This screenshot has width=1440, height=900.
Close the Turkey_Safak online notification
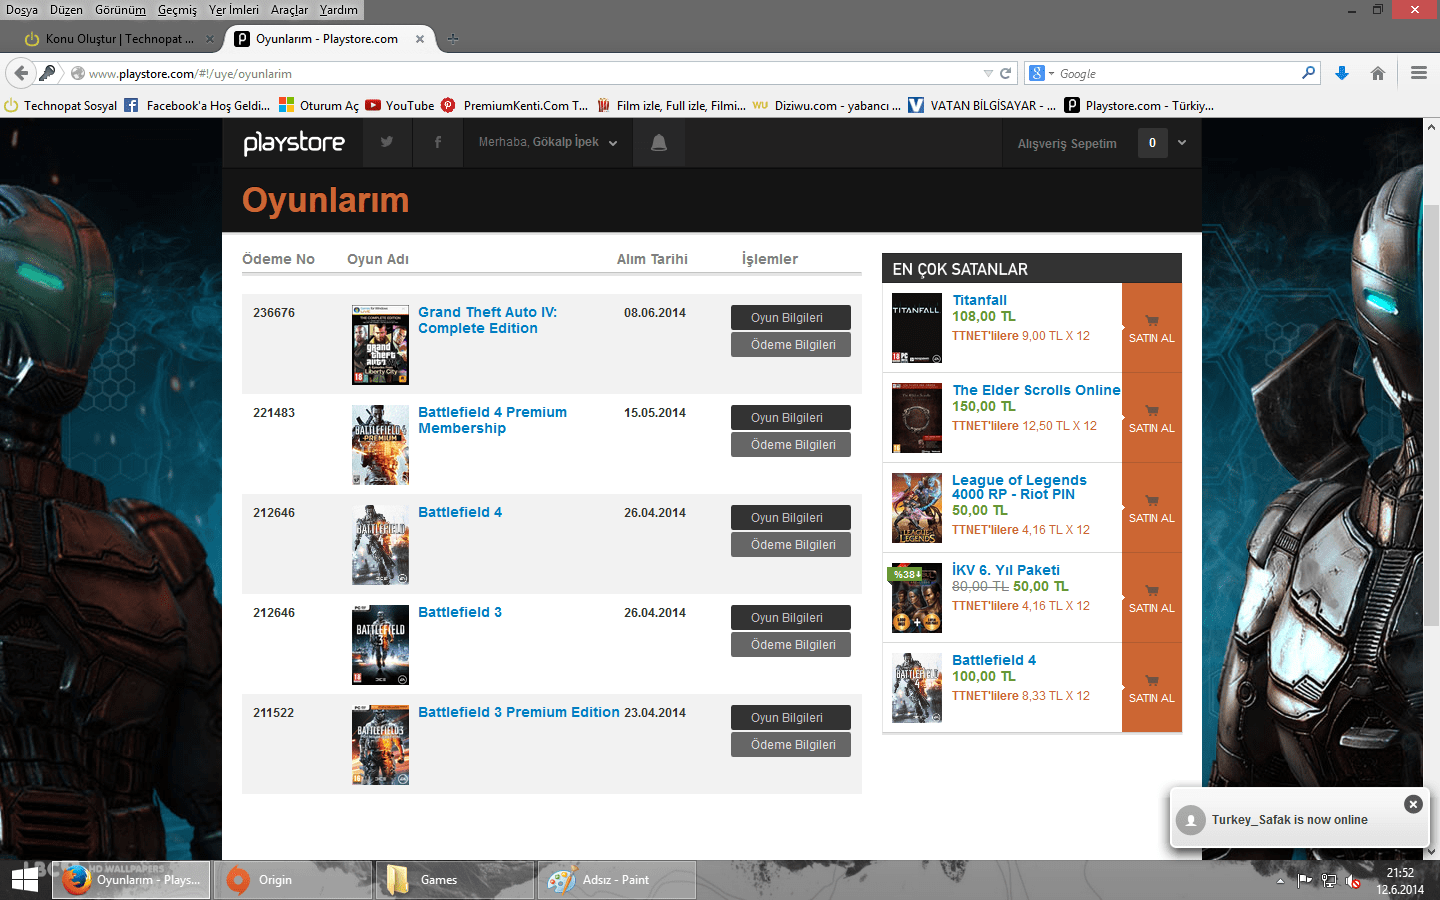point(1413,804)
